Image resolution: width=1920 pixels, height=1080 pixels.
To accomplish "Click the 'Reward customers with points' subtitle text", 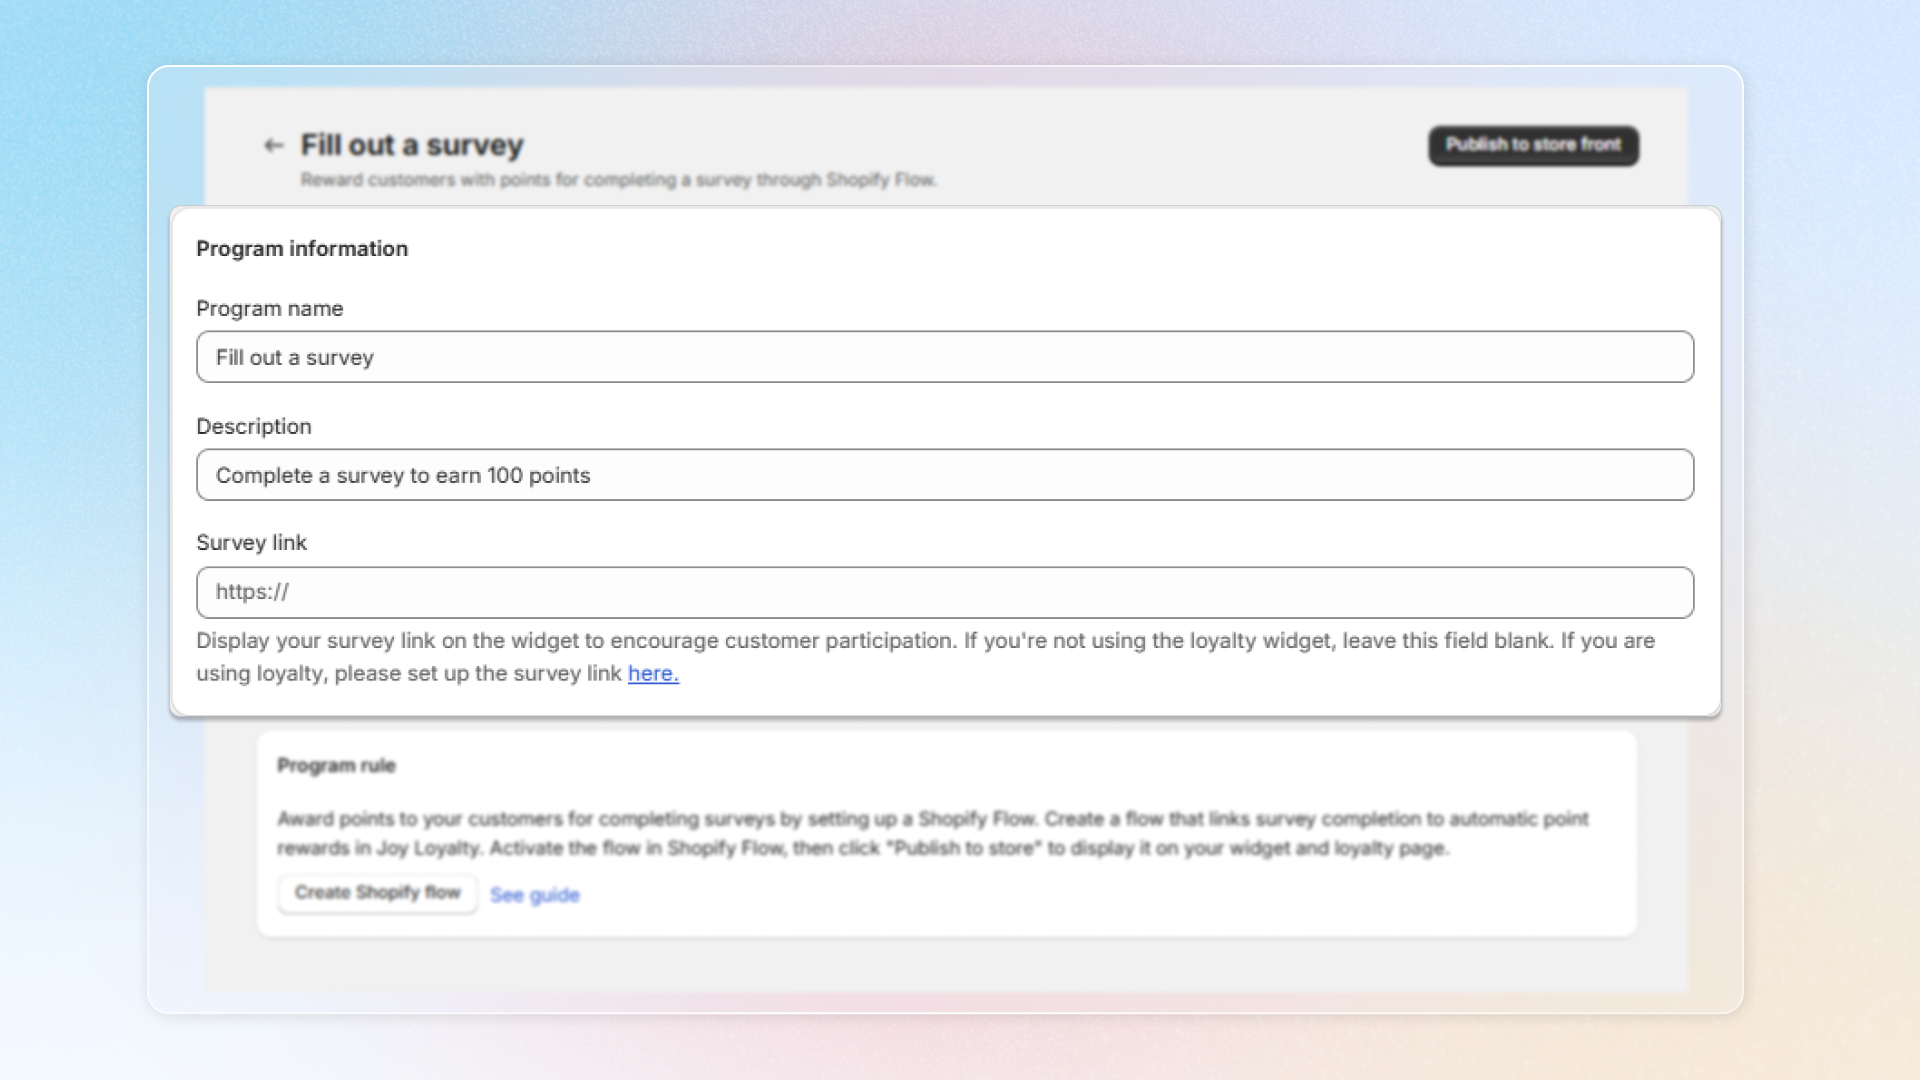I will (x=618, y=180).
